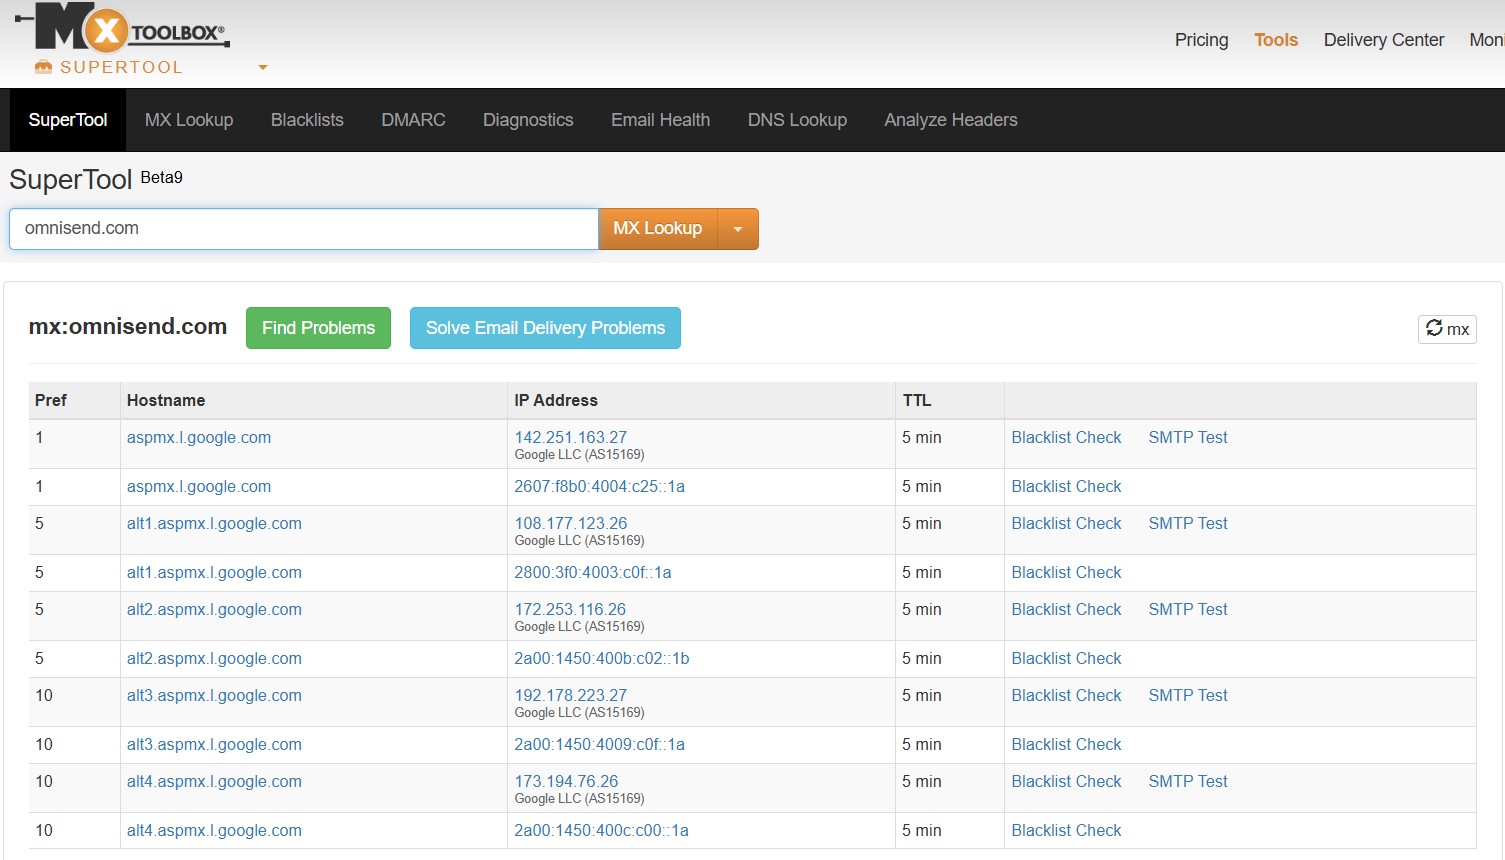
Task: Click Solve Email Delivery Problems button
Action: tap(545, 328)
